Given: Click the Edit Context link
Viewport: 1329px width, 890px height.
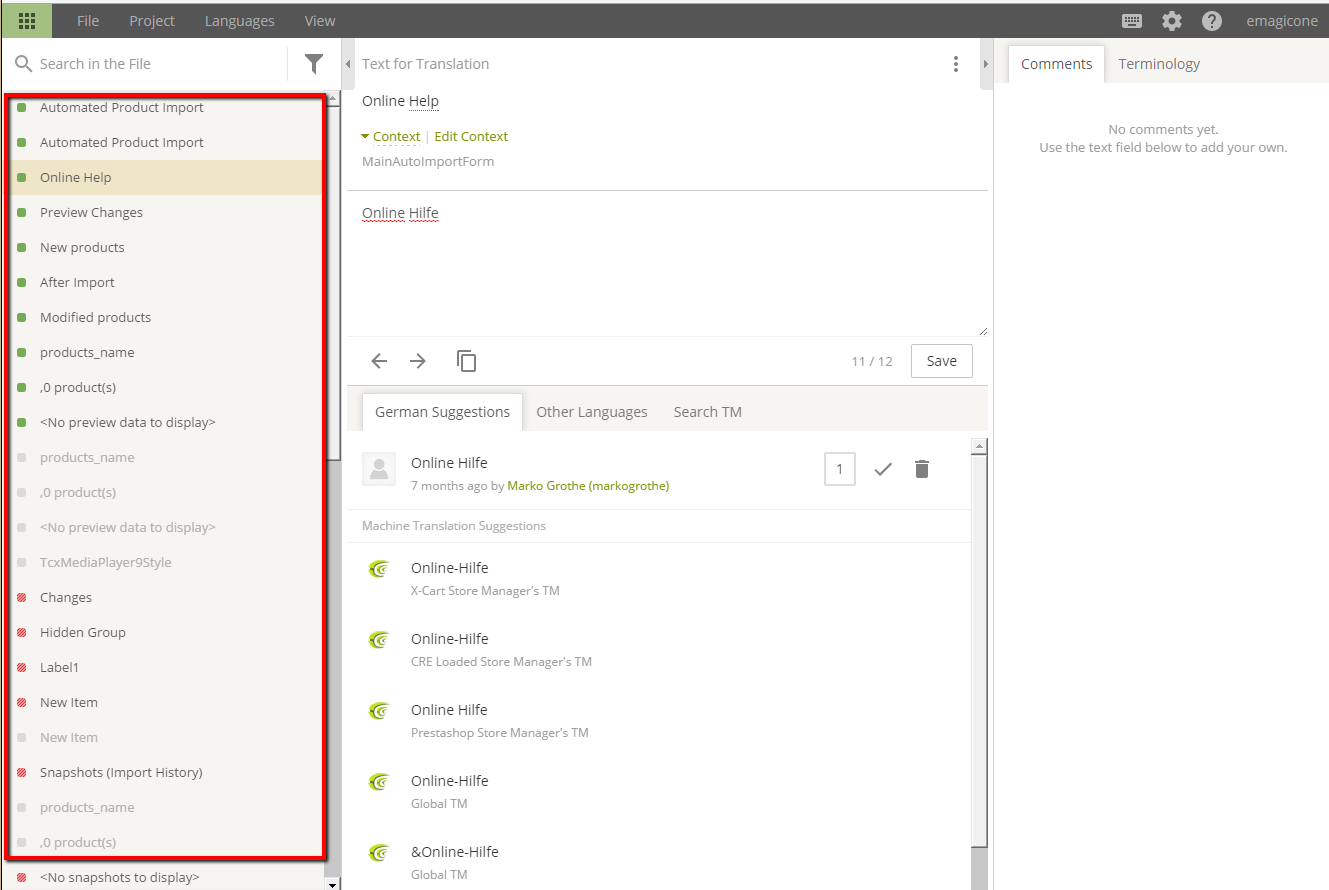Looking at the screenshot, I should coord(471,137).
